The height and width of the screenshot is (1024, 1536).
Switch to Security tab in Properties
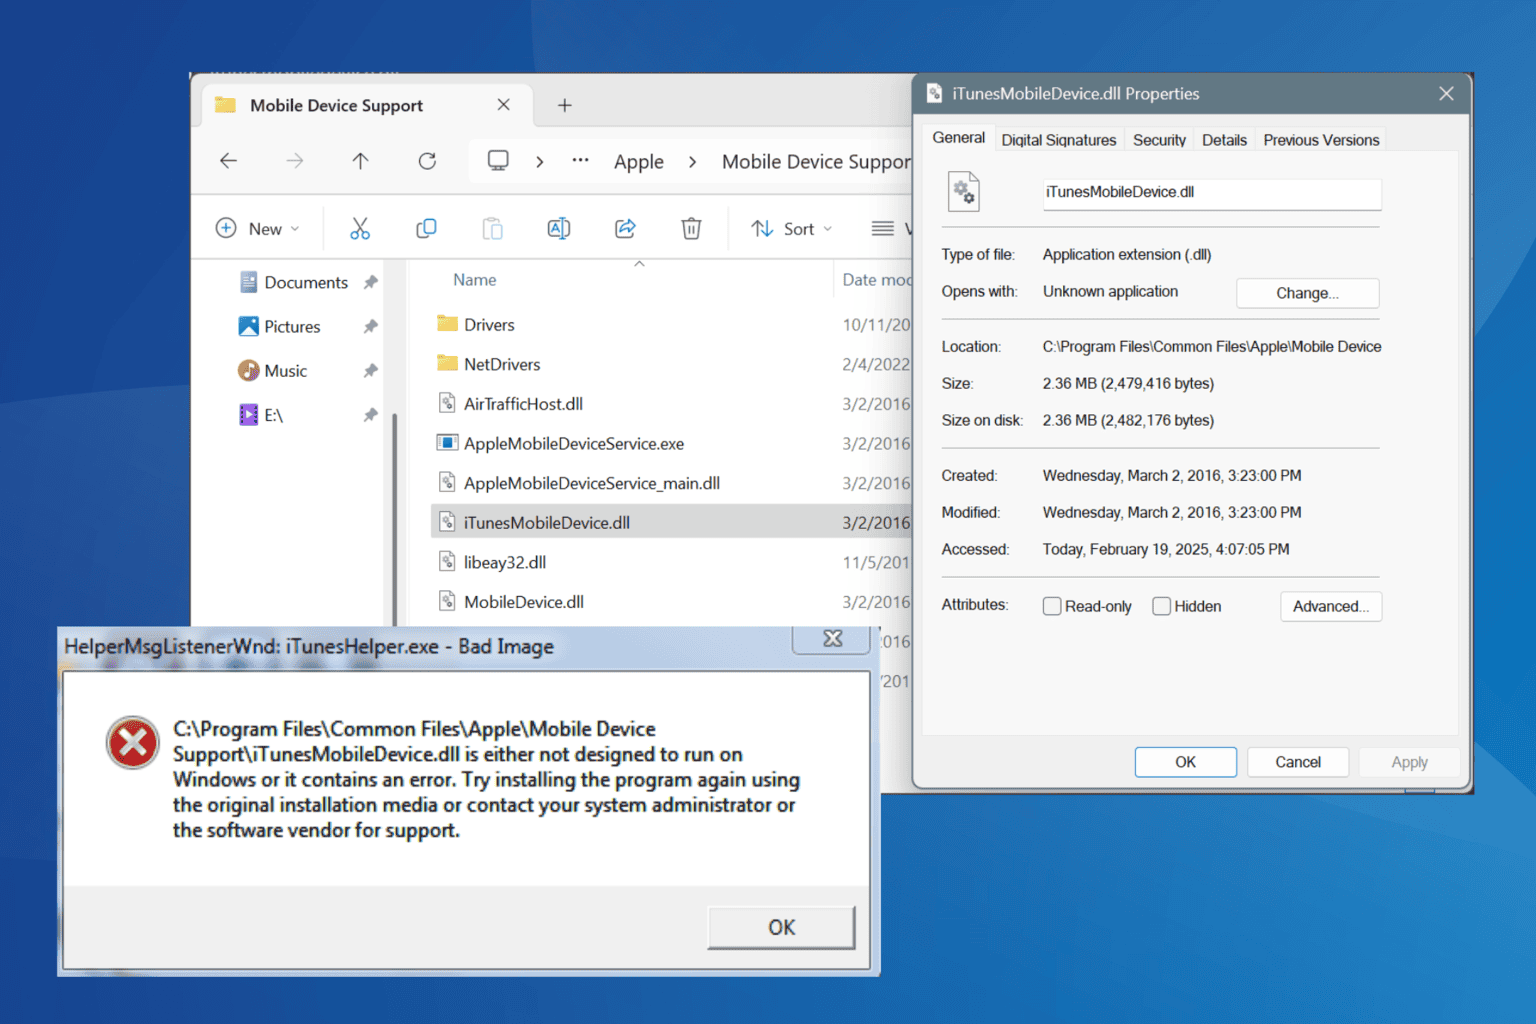1159,140
